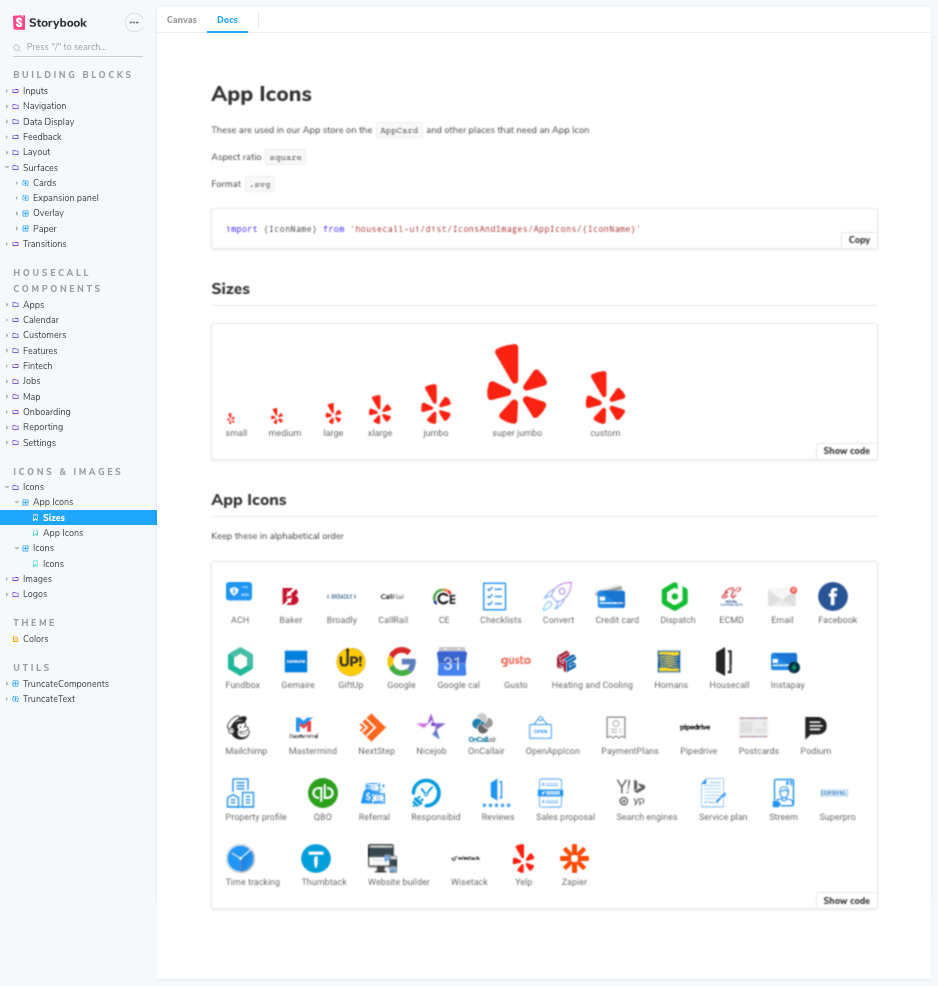Switch to the Canvas tab
The image size is (938, 986).
[x=181, y=19]
